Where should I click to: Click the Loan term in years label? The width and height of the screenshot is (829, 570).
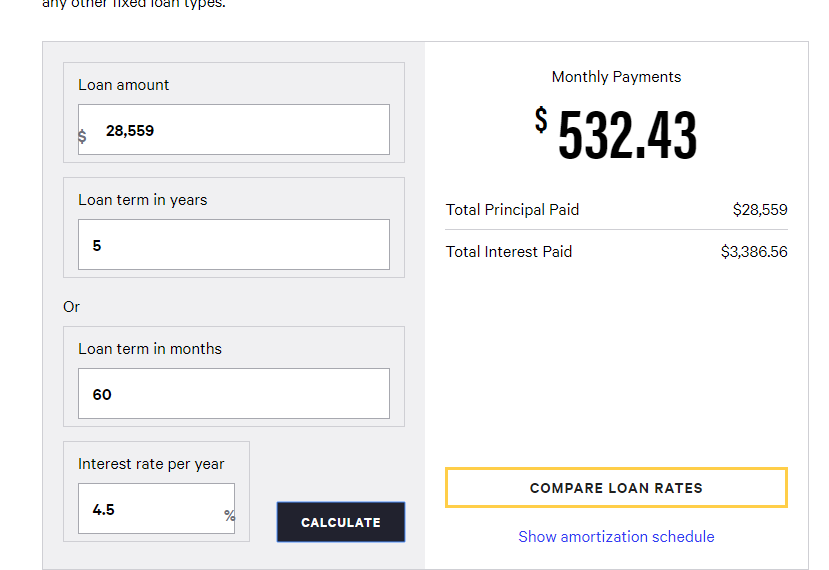click(x=143, y=200)
